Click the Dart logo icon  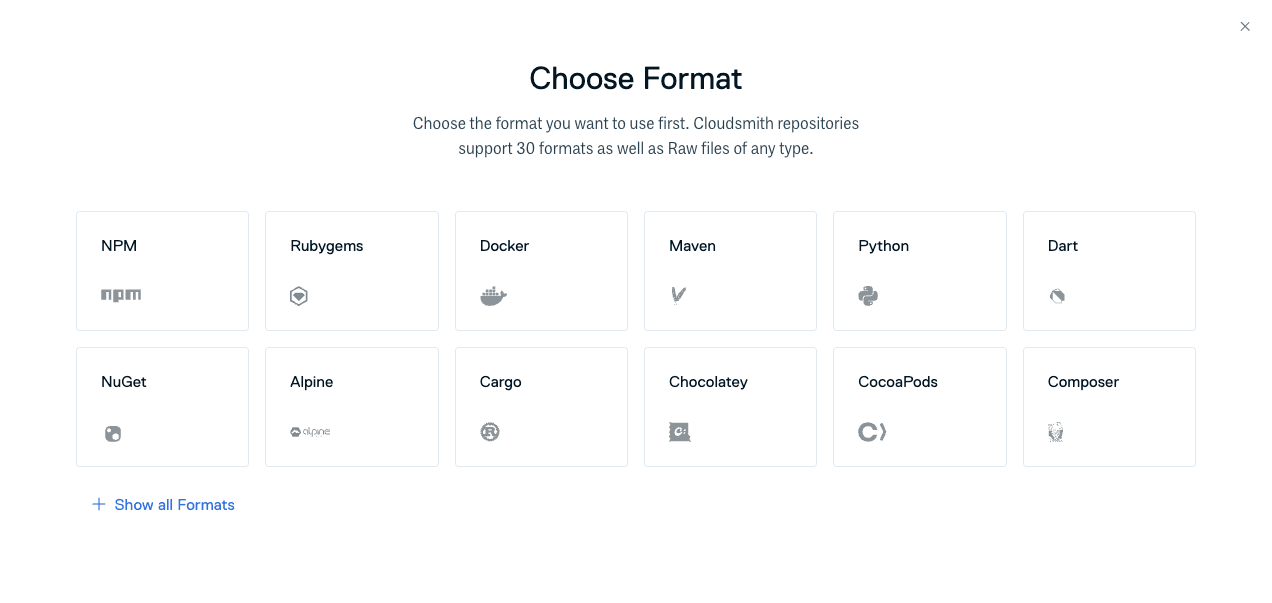point(1057,296)
